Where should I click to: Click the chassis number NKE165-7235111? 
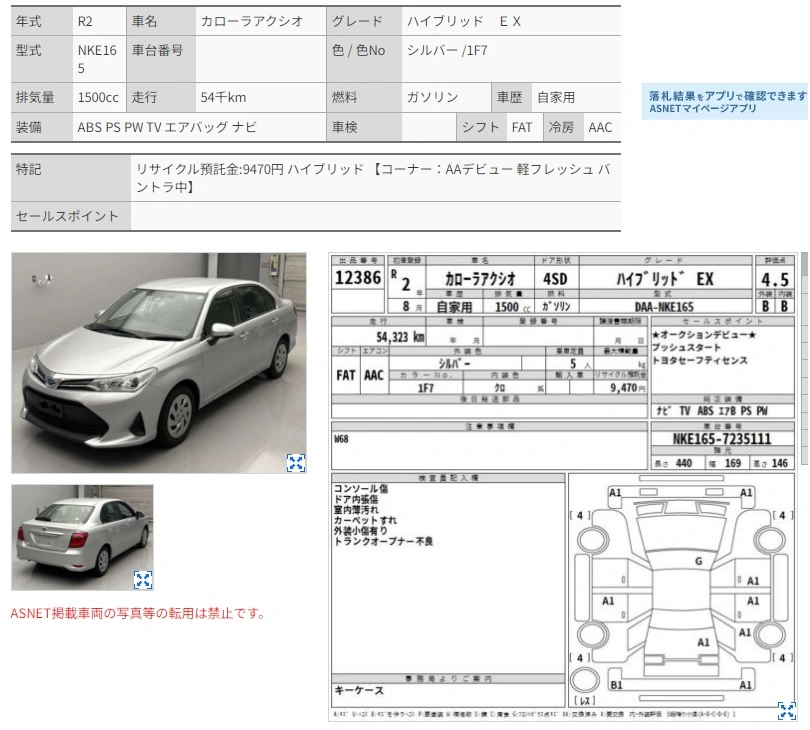click(x=722, y=439)
